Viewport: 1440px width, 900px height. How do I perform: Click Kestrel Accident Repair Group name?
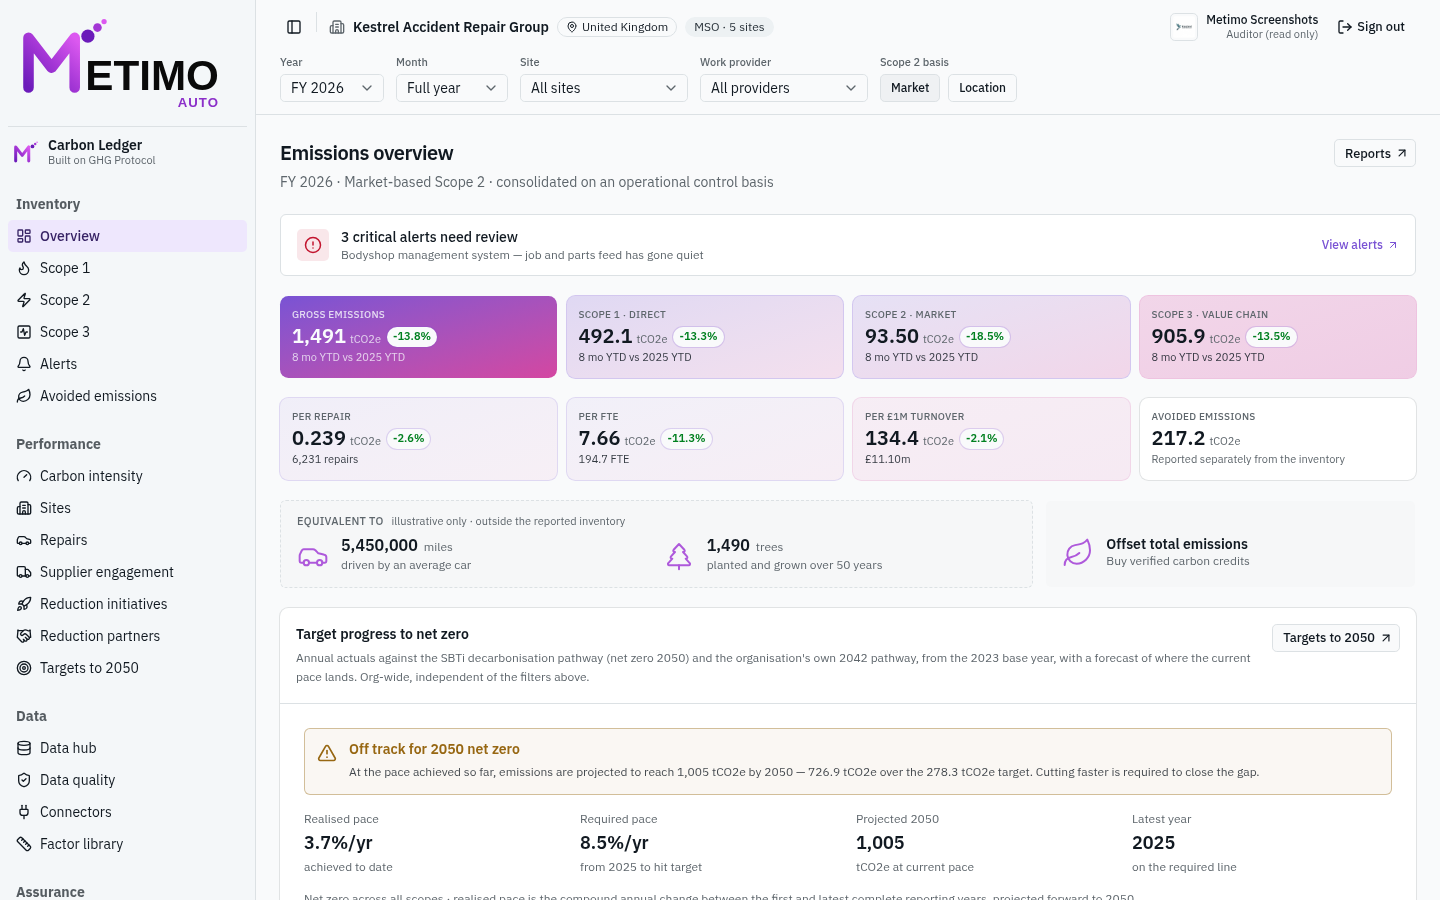click(451, 27)
